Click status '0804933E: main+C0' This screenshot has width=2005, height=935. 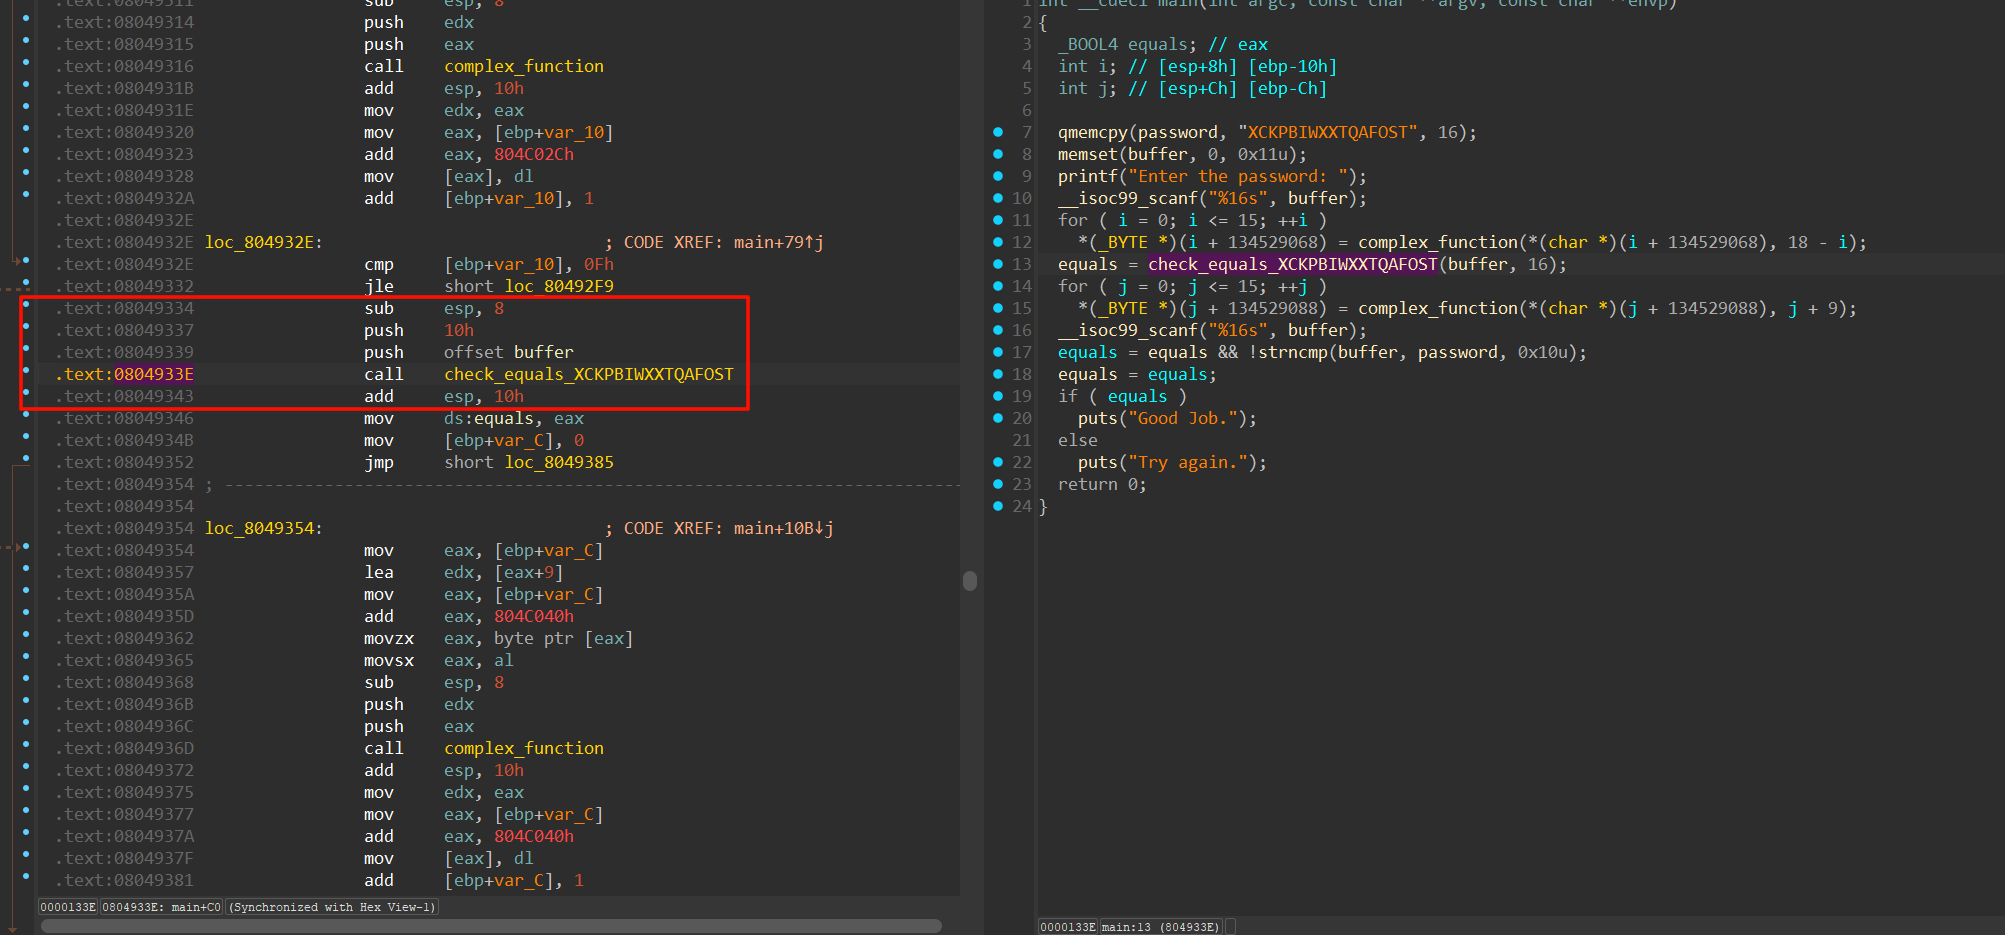point(162,907)
